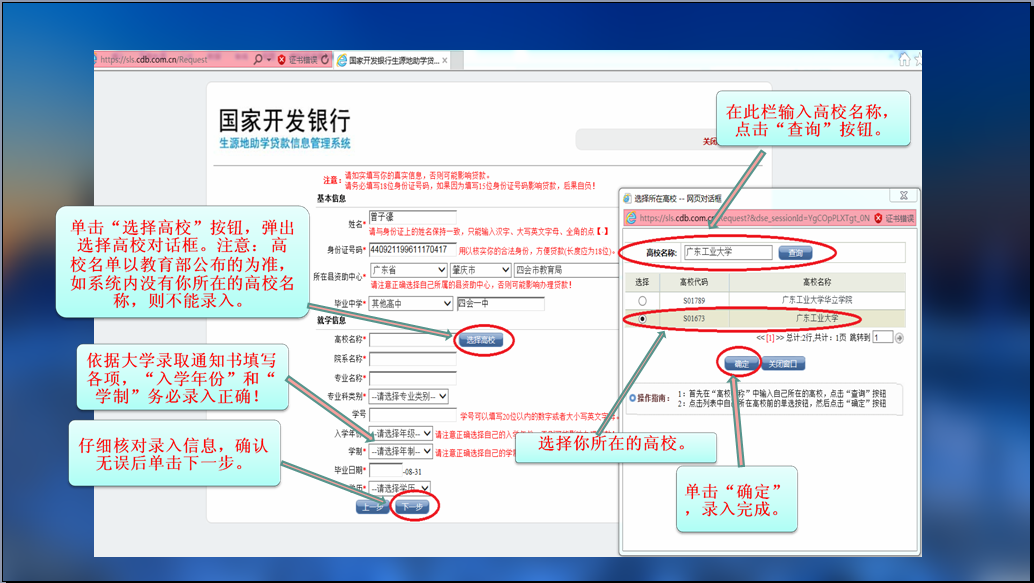Image resolution: width=1034 pixels, height=583 pixels.
Task: Select radio button for 广东工业大学 S01673
Action: [x=642, y=319]
